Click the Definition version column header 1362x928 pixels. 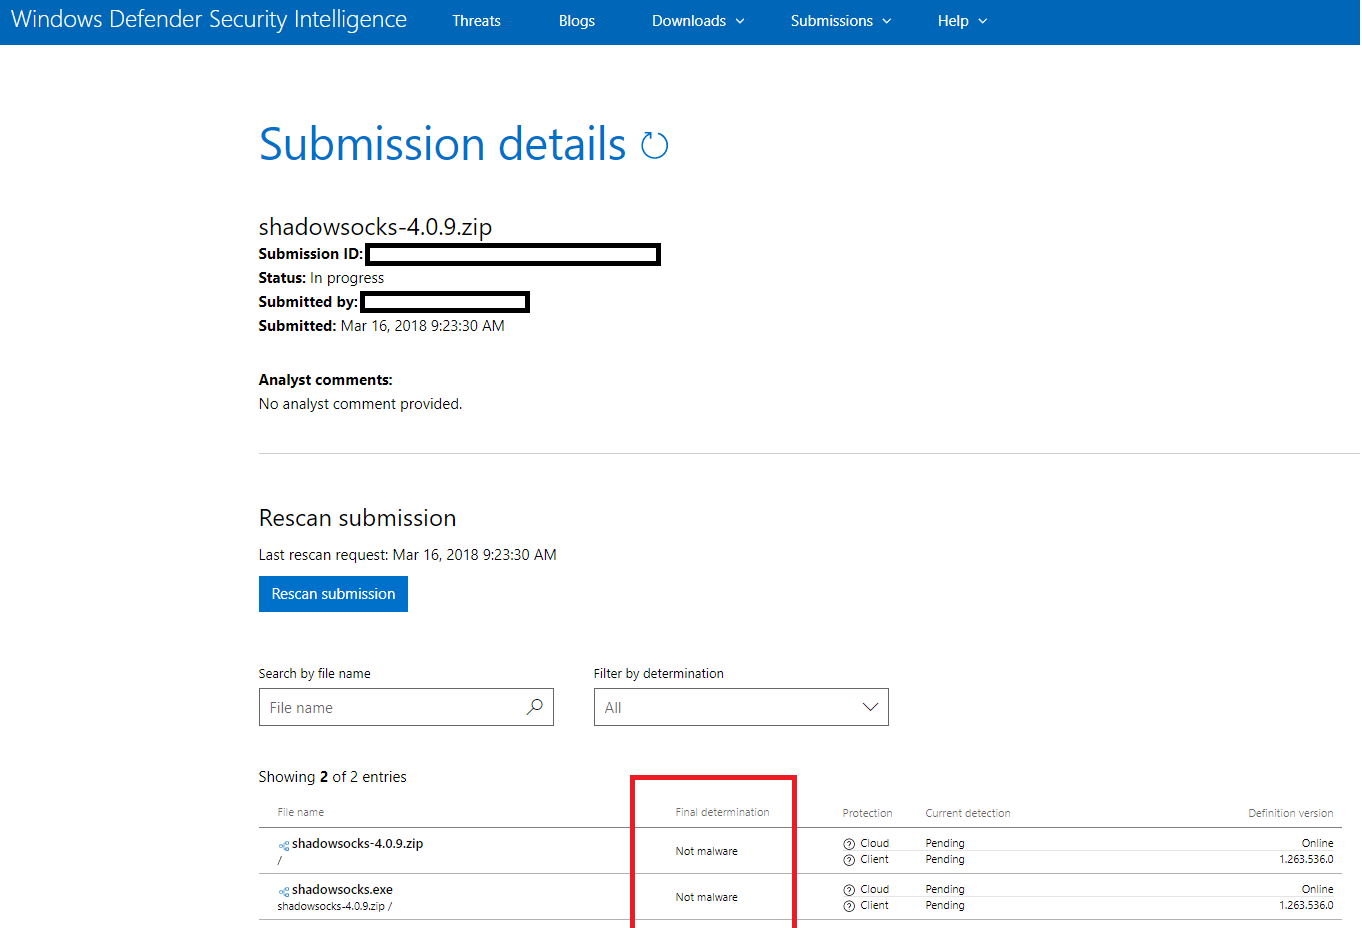(1291, 813)
